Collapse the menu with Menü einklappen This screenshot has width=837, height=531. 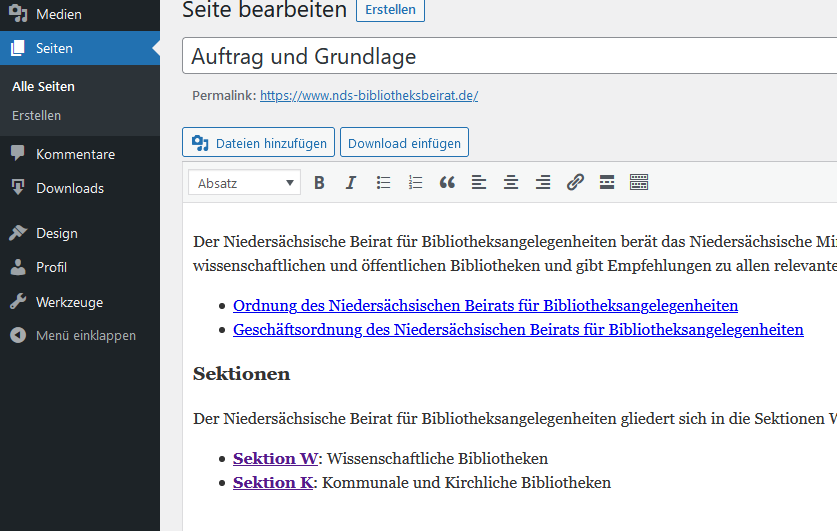pos(85,336)
